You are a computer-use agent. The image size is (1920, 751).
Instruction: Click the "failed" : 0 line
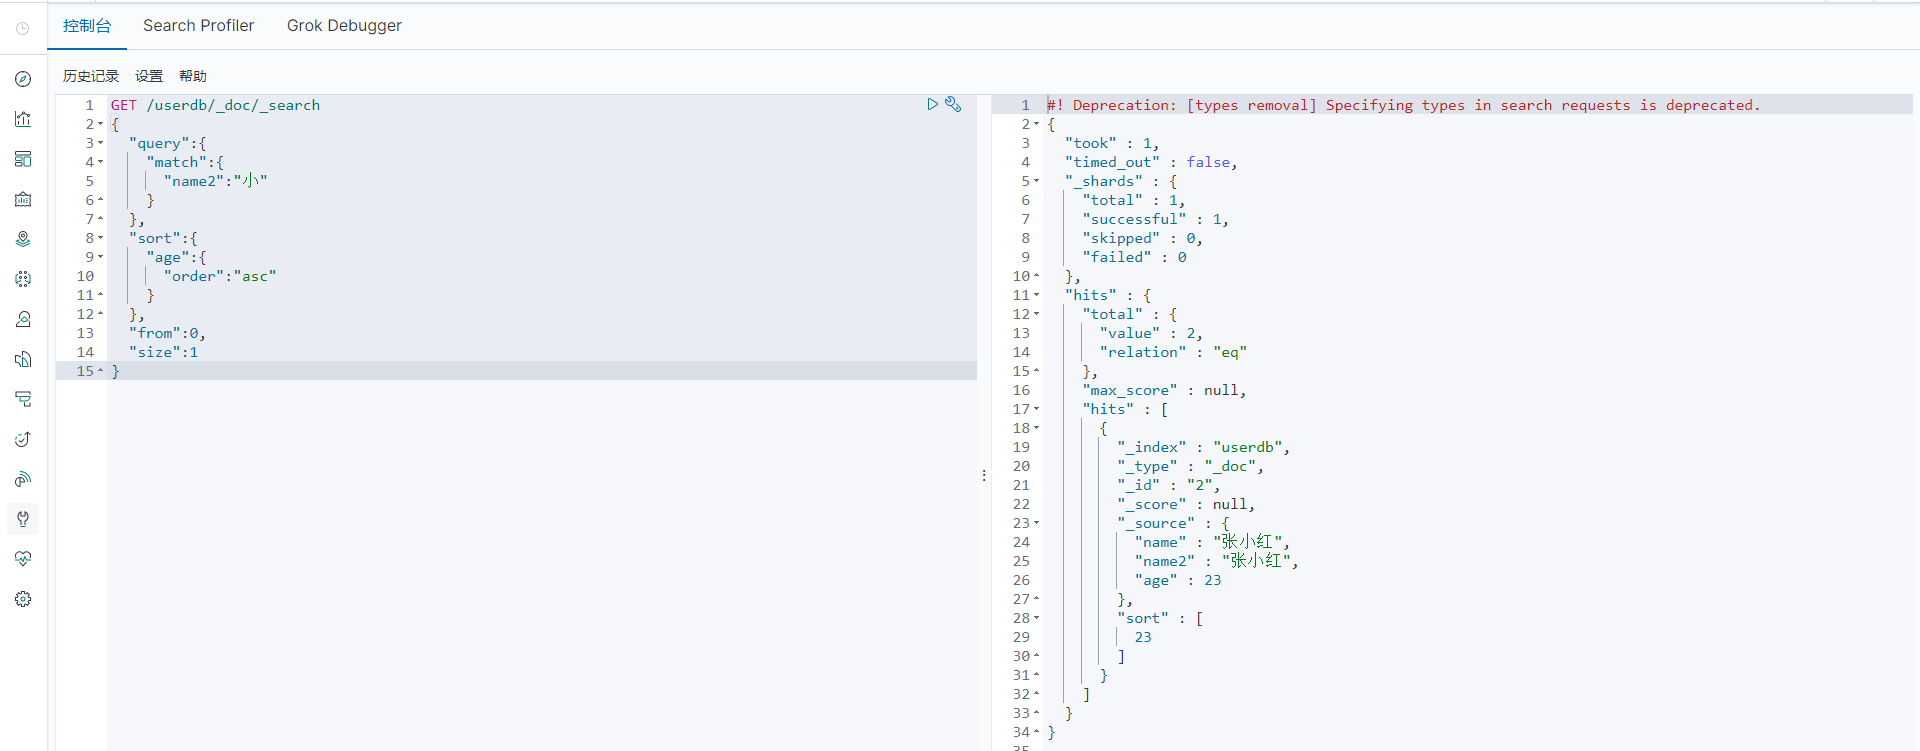pyautogui.click(x=1134, y=257)
